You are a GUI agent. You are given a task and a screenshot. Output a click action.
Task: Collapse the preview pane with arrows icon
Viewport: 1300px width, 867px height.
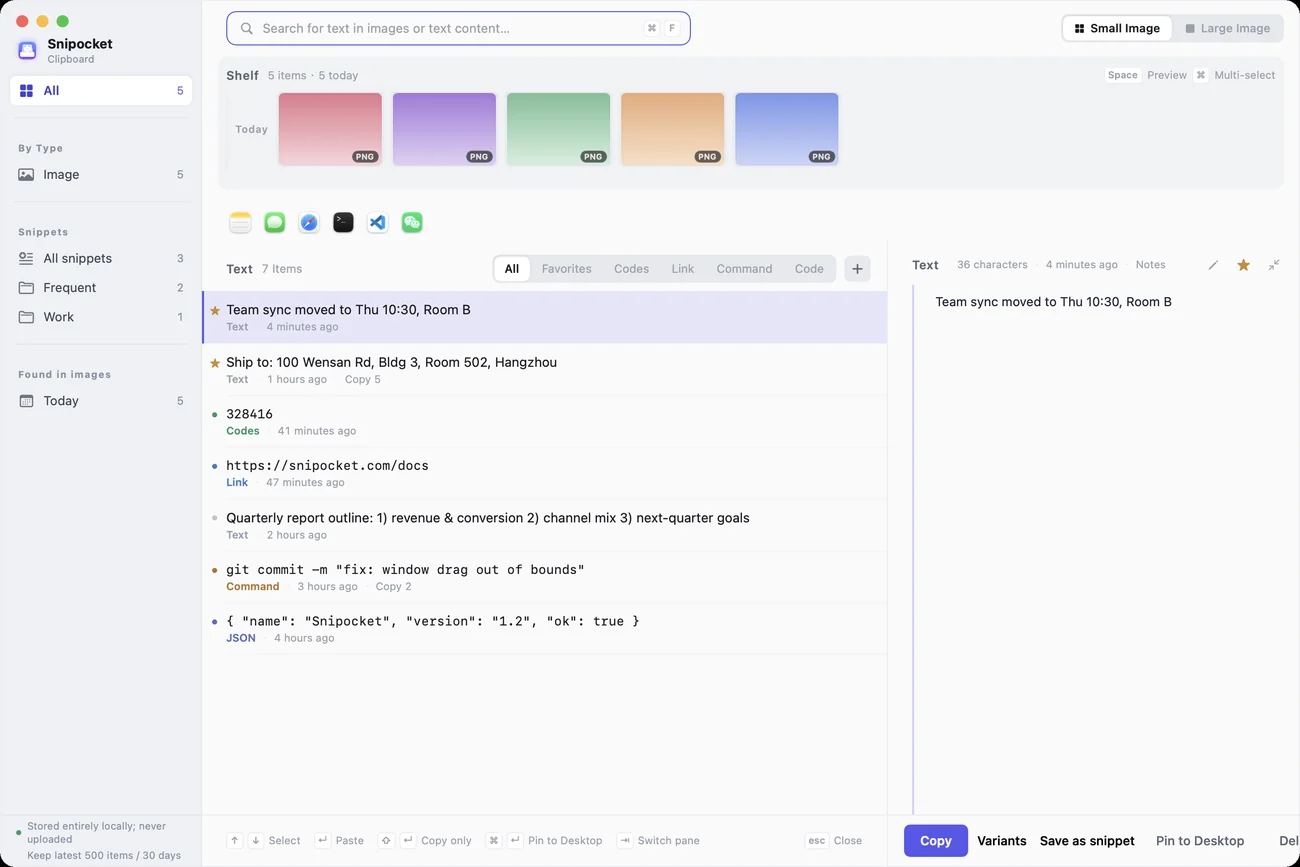tap(1274, 265)
